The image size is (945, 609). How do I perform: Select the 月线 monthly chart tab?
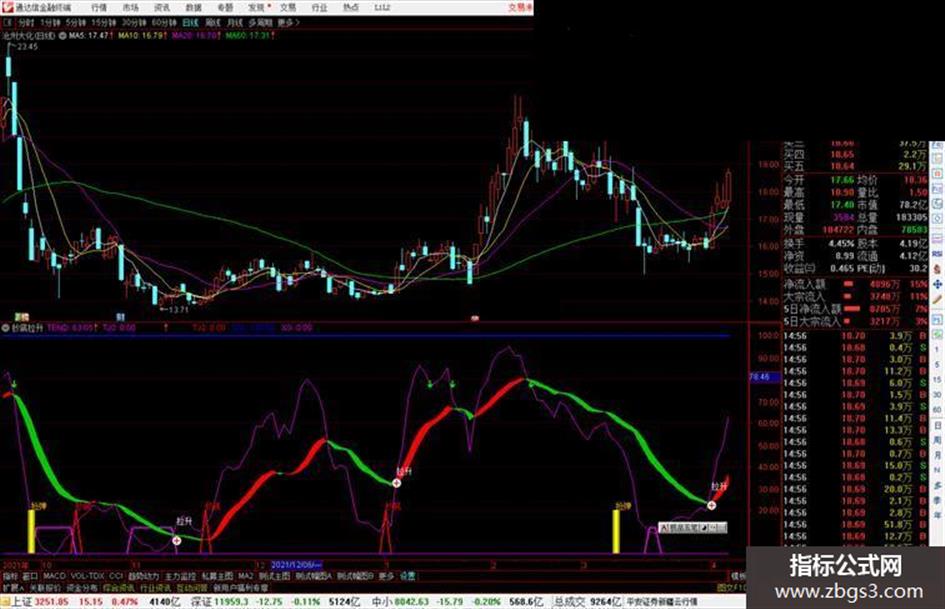[234, 23]
